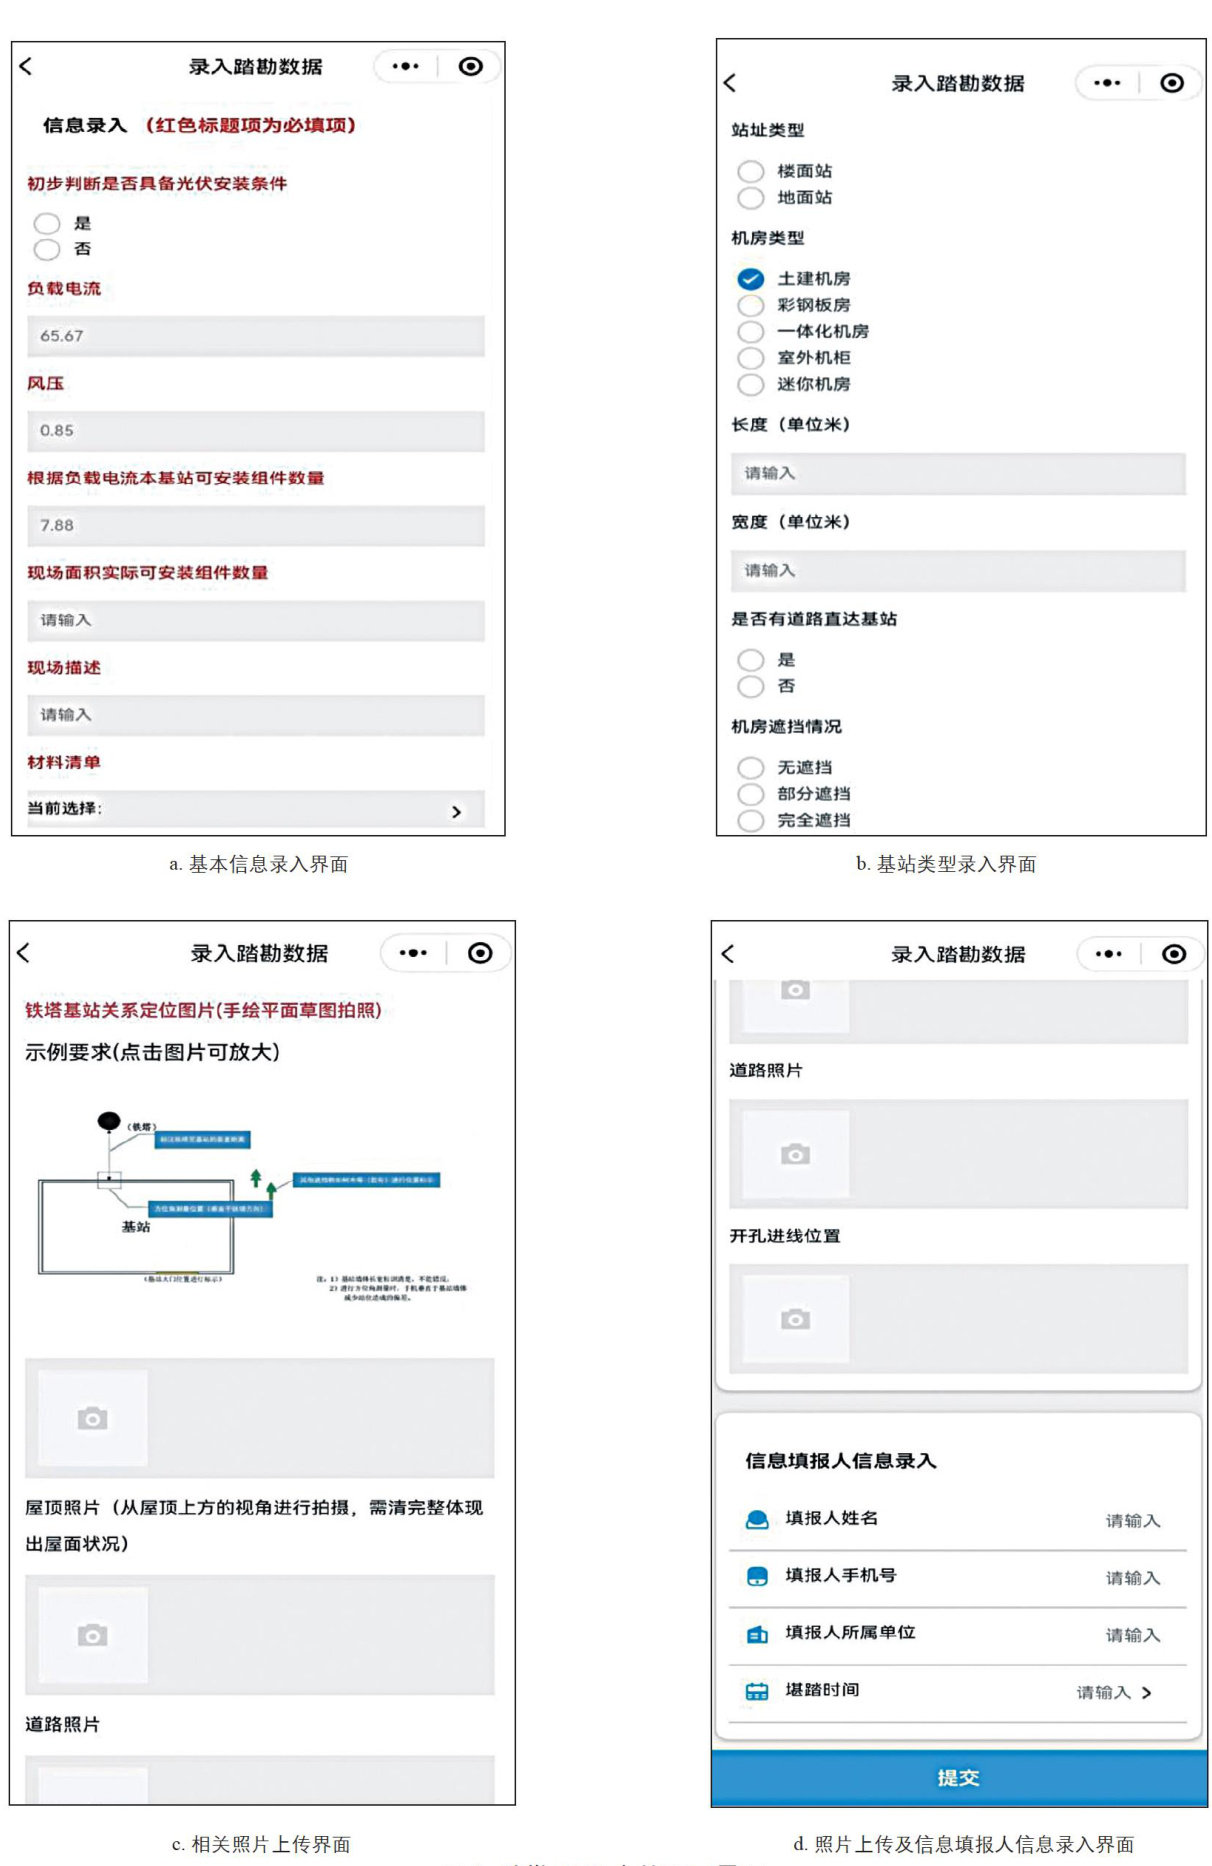Click the building icon beside 填报人所属单位
This screenshot has width=1212, height=1866.
point(757,1634)
